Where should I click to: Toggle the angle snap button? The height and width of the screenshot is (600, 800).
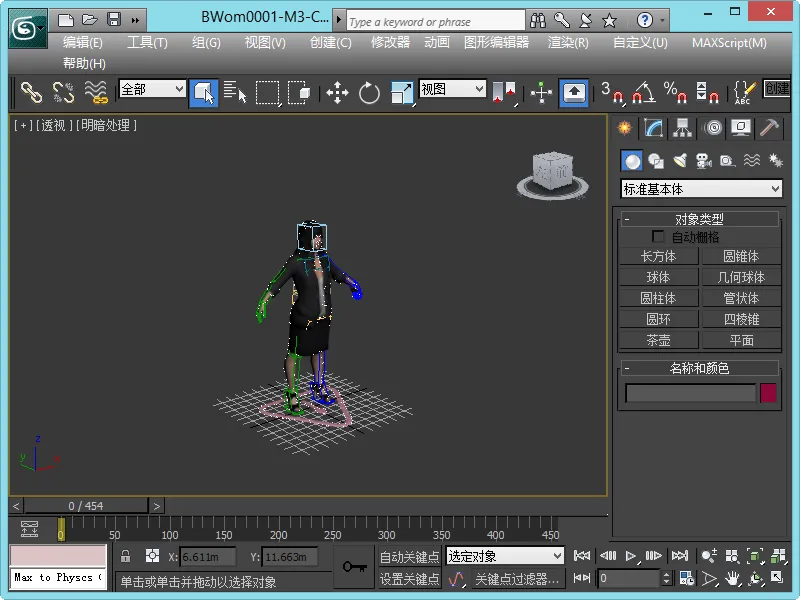point(643,94)
